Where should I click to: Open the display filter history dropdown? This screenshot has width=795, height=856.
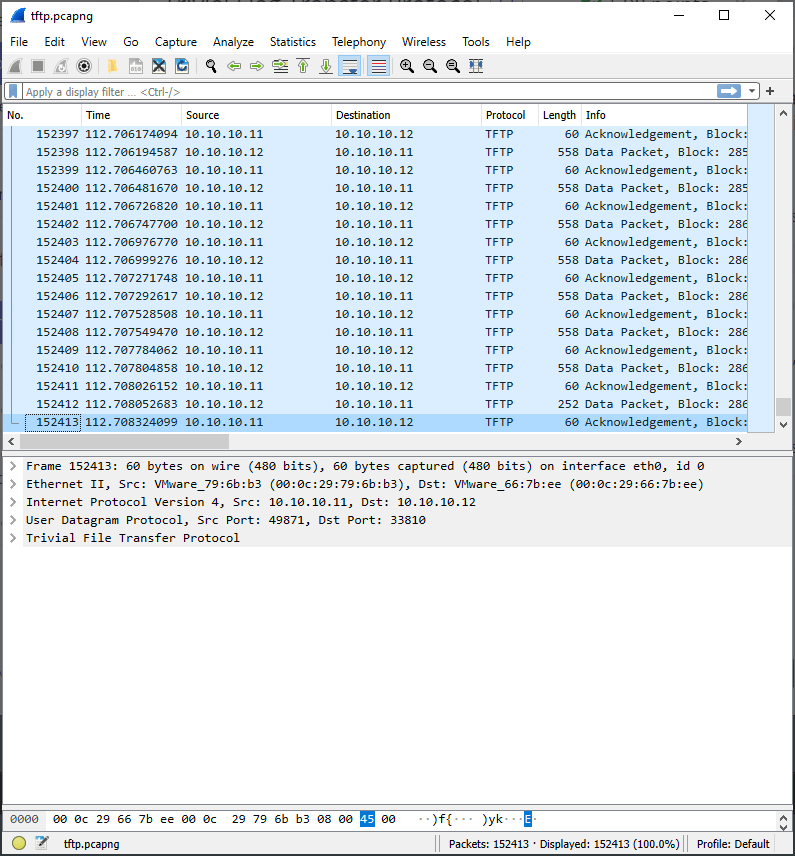(x=752, y=91)
